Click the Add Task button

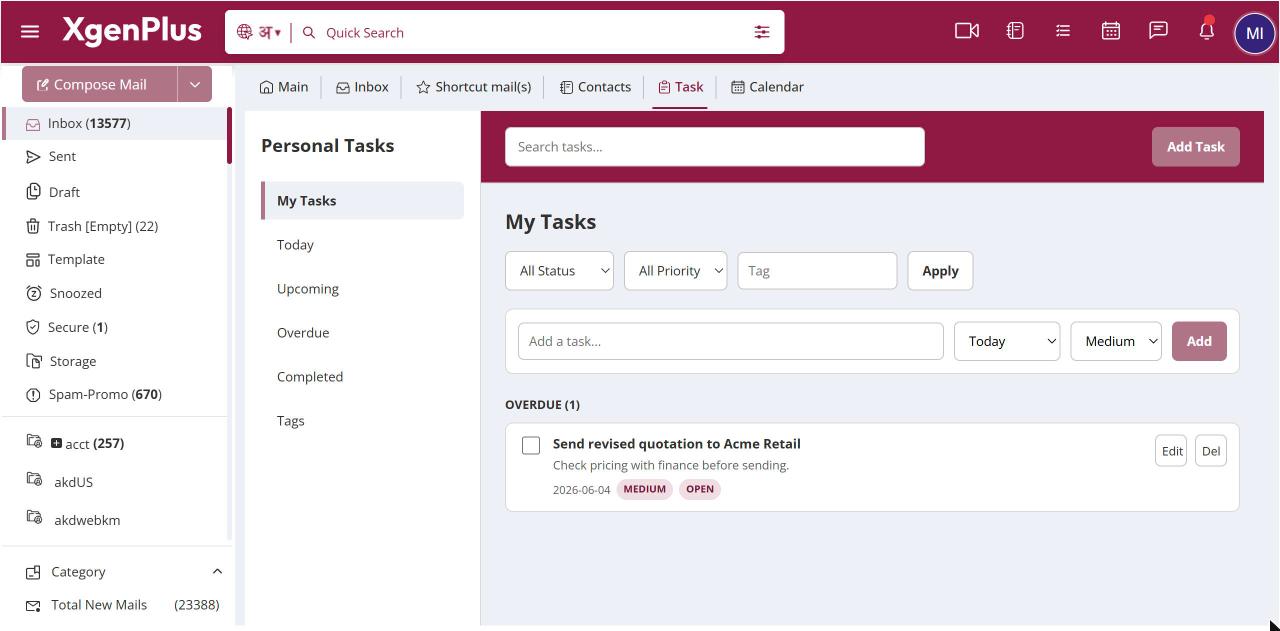click(1195, 146)
